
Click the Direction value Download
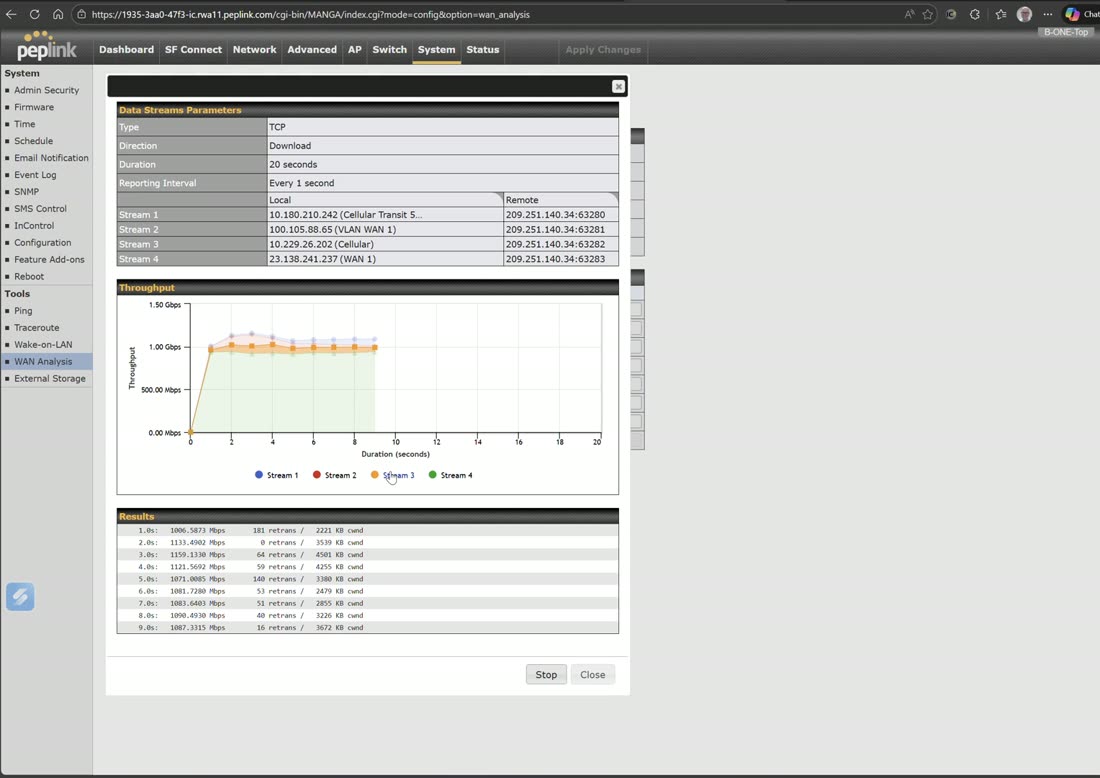[x=290, y=146]
